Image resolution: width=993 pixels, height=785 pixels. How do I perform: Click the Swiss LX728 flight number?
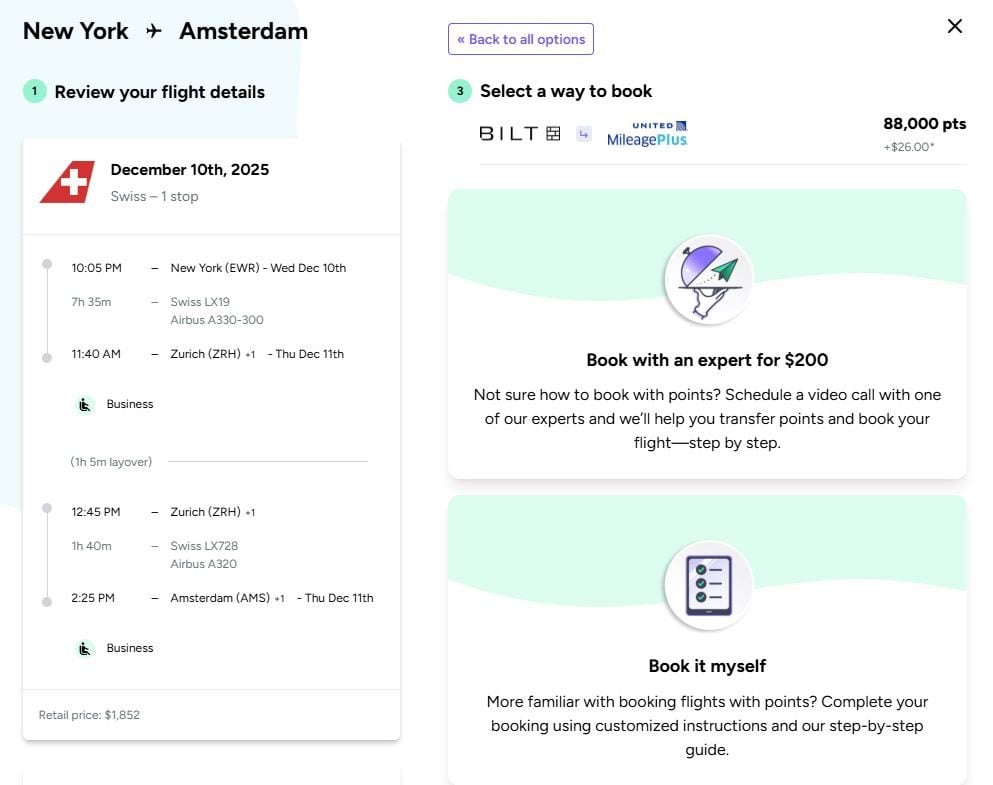point(204,546)
